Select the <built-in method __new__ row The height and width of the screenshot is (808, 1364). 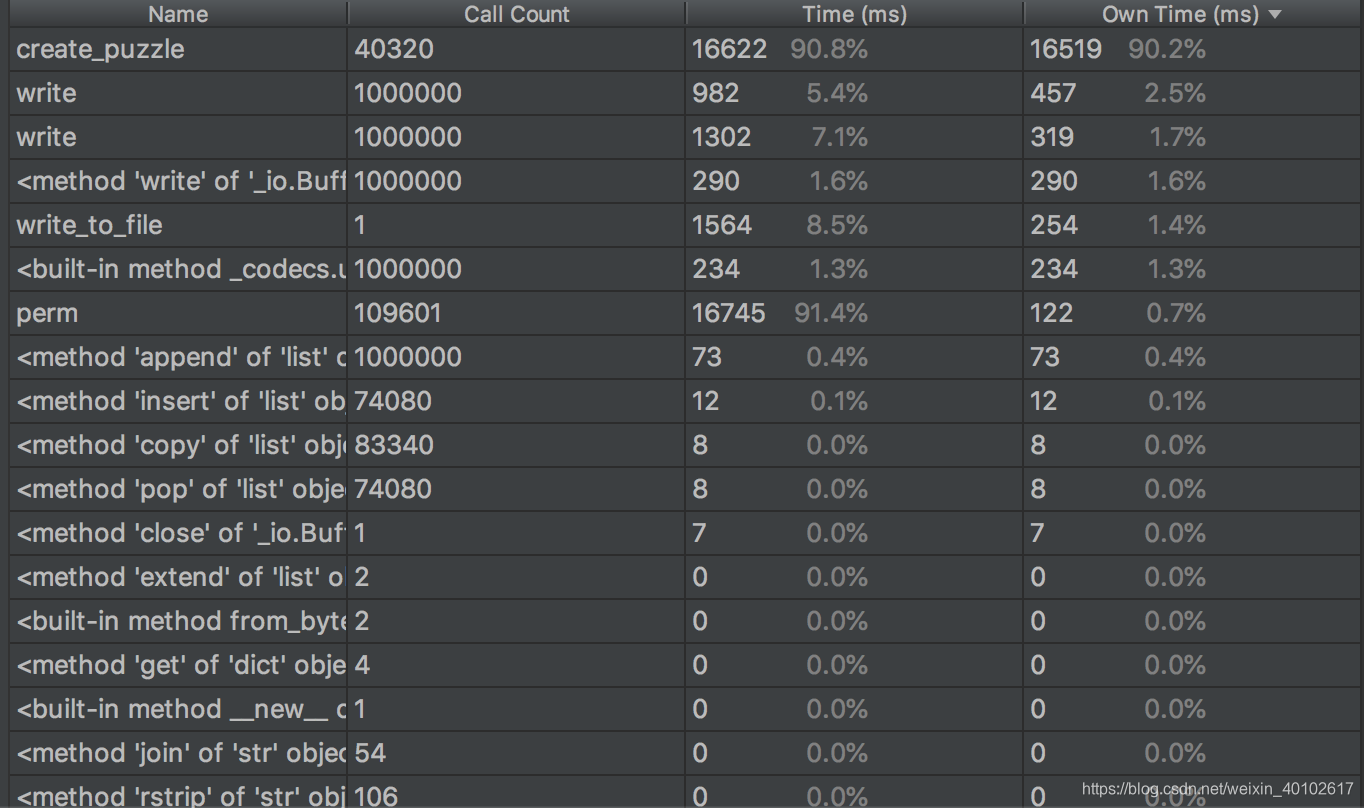[x=685, y=709]
